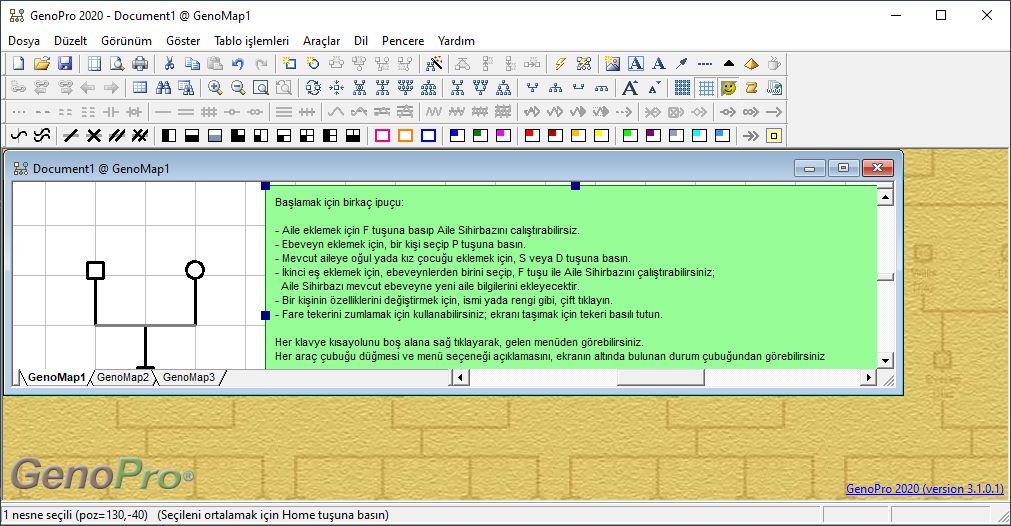Screen dimensions: 1011x526
Task: Click the horizontal scrollbar right arrow
Action: click(869, 377)
